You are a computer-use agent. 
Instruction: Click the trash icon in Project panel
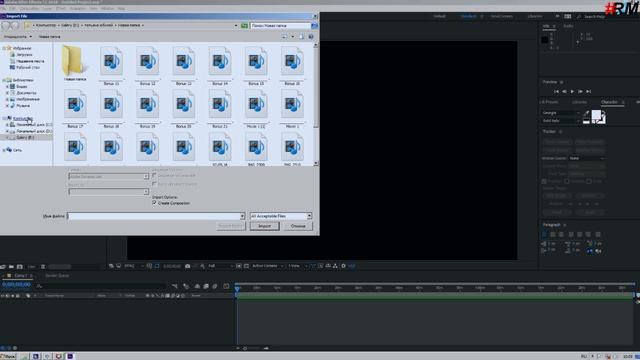coord(43,267)
